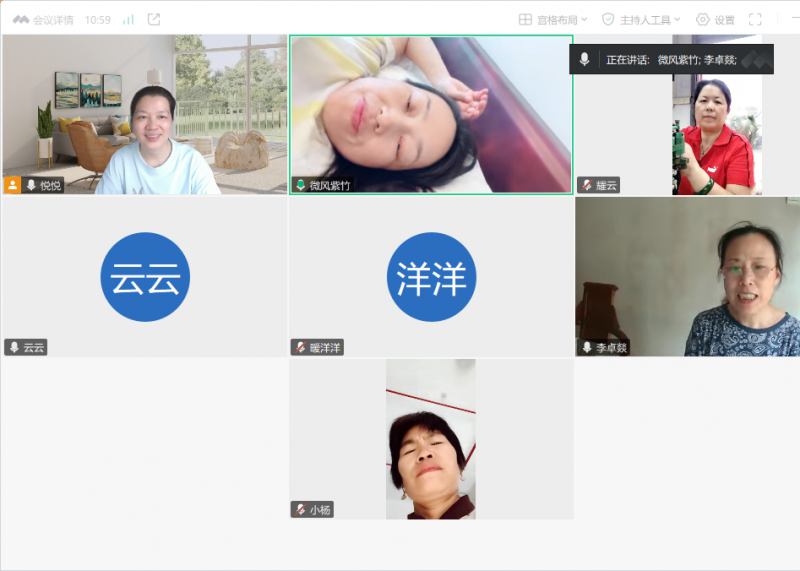Click the network signal strength icon

128,19
